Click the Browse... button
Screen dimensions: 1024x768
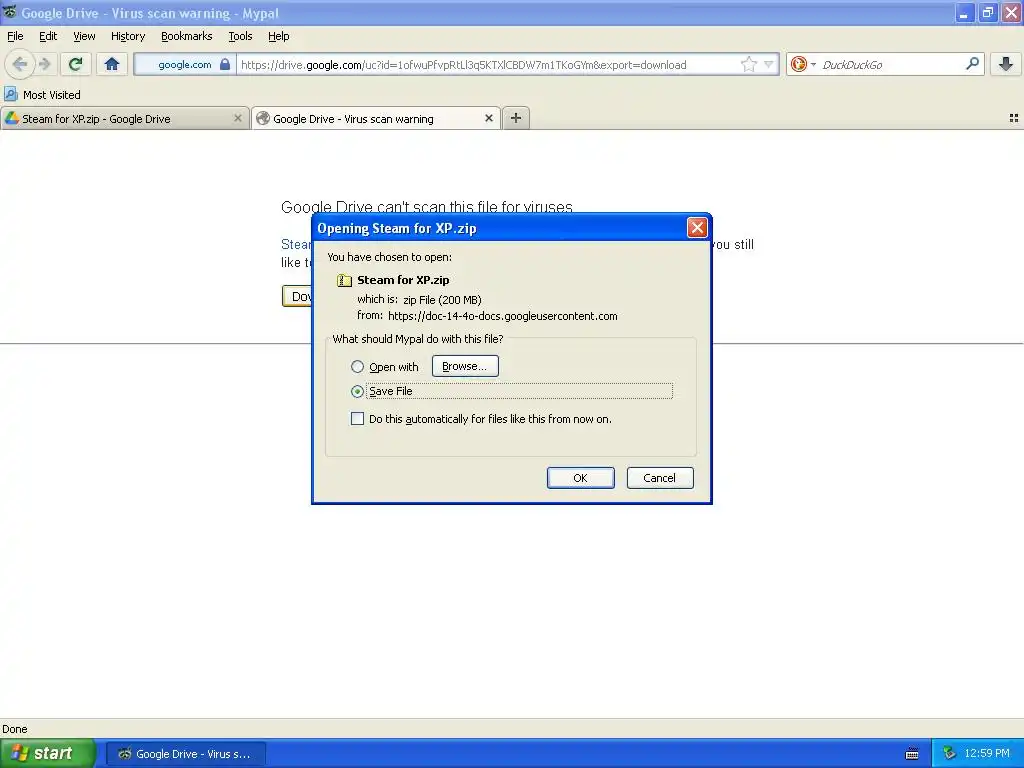click(x=465, y=366)
